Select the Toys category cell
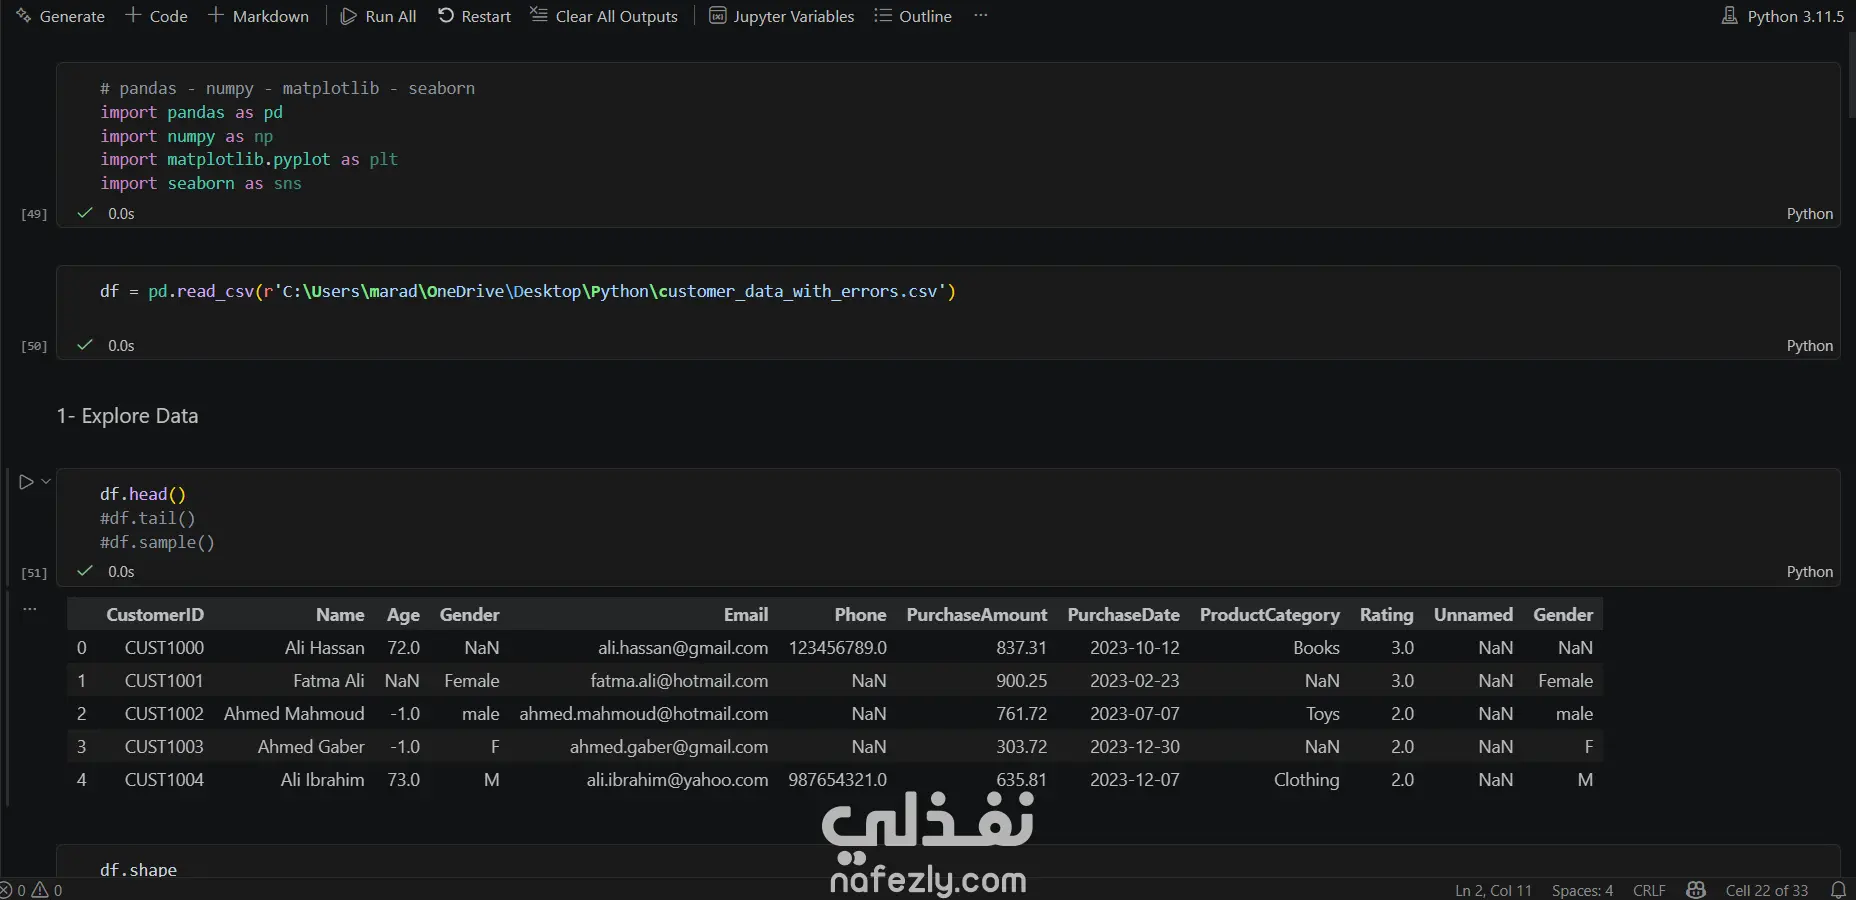 1322,714
